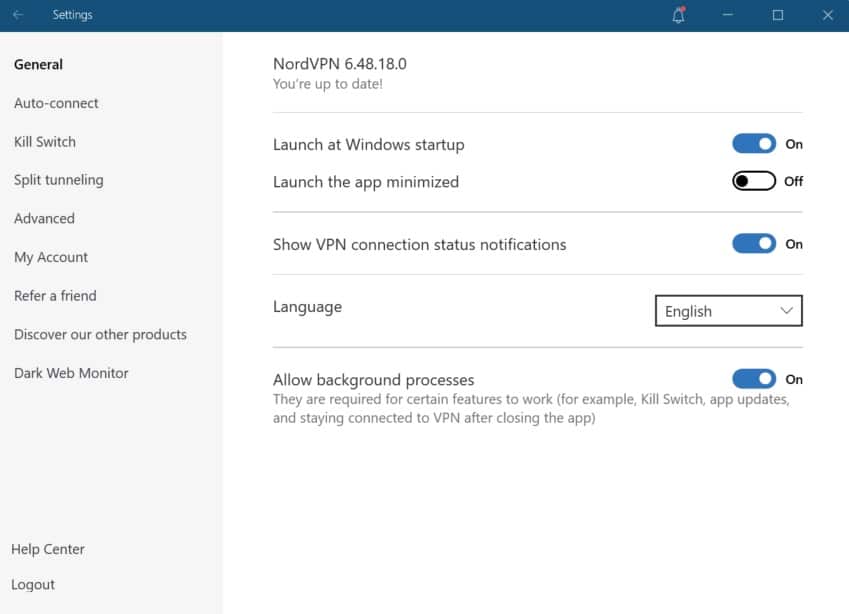Click Refer a friend
Screen dimensions: 849x614
coord(55,296)
